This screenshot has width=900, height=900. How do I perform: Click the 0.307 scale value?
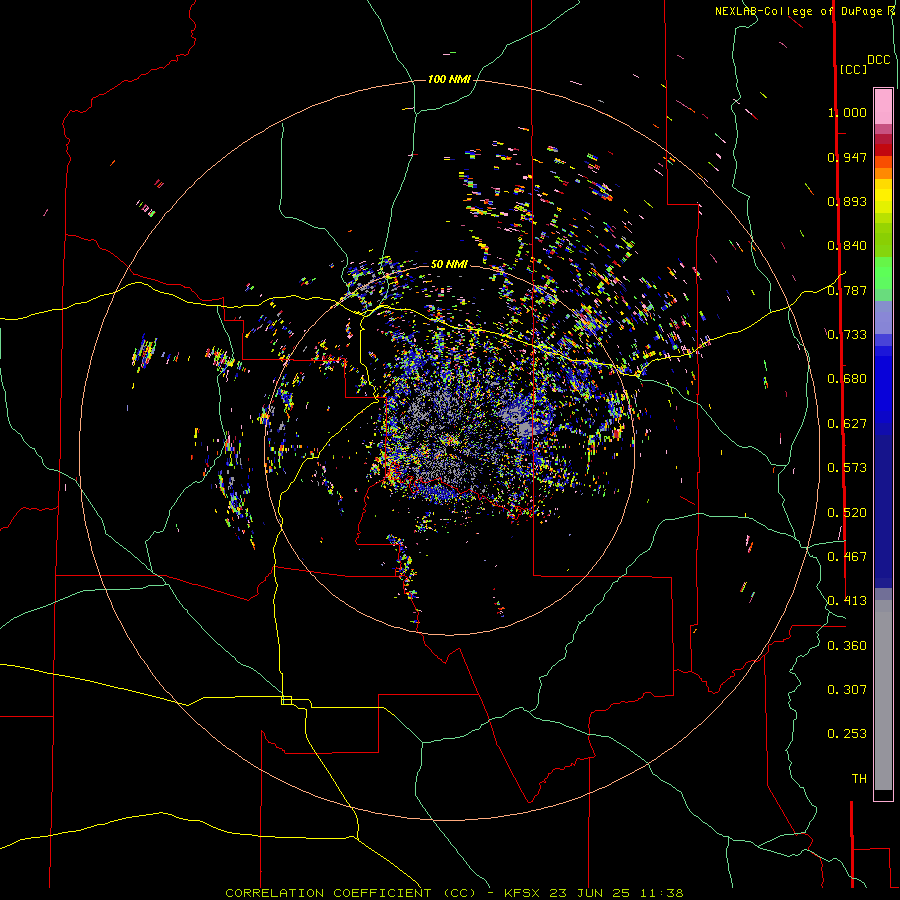click(847, 690)
